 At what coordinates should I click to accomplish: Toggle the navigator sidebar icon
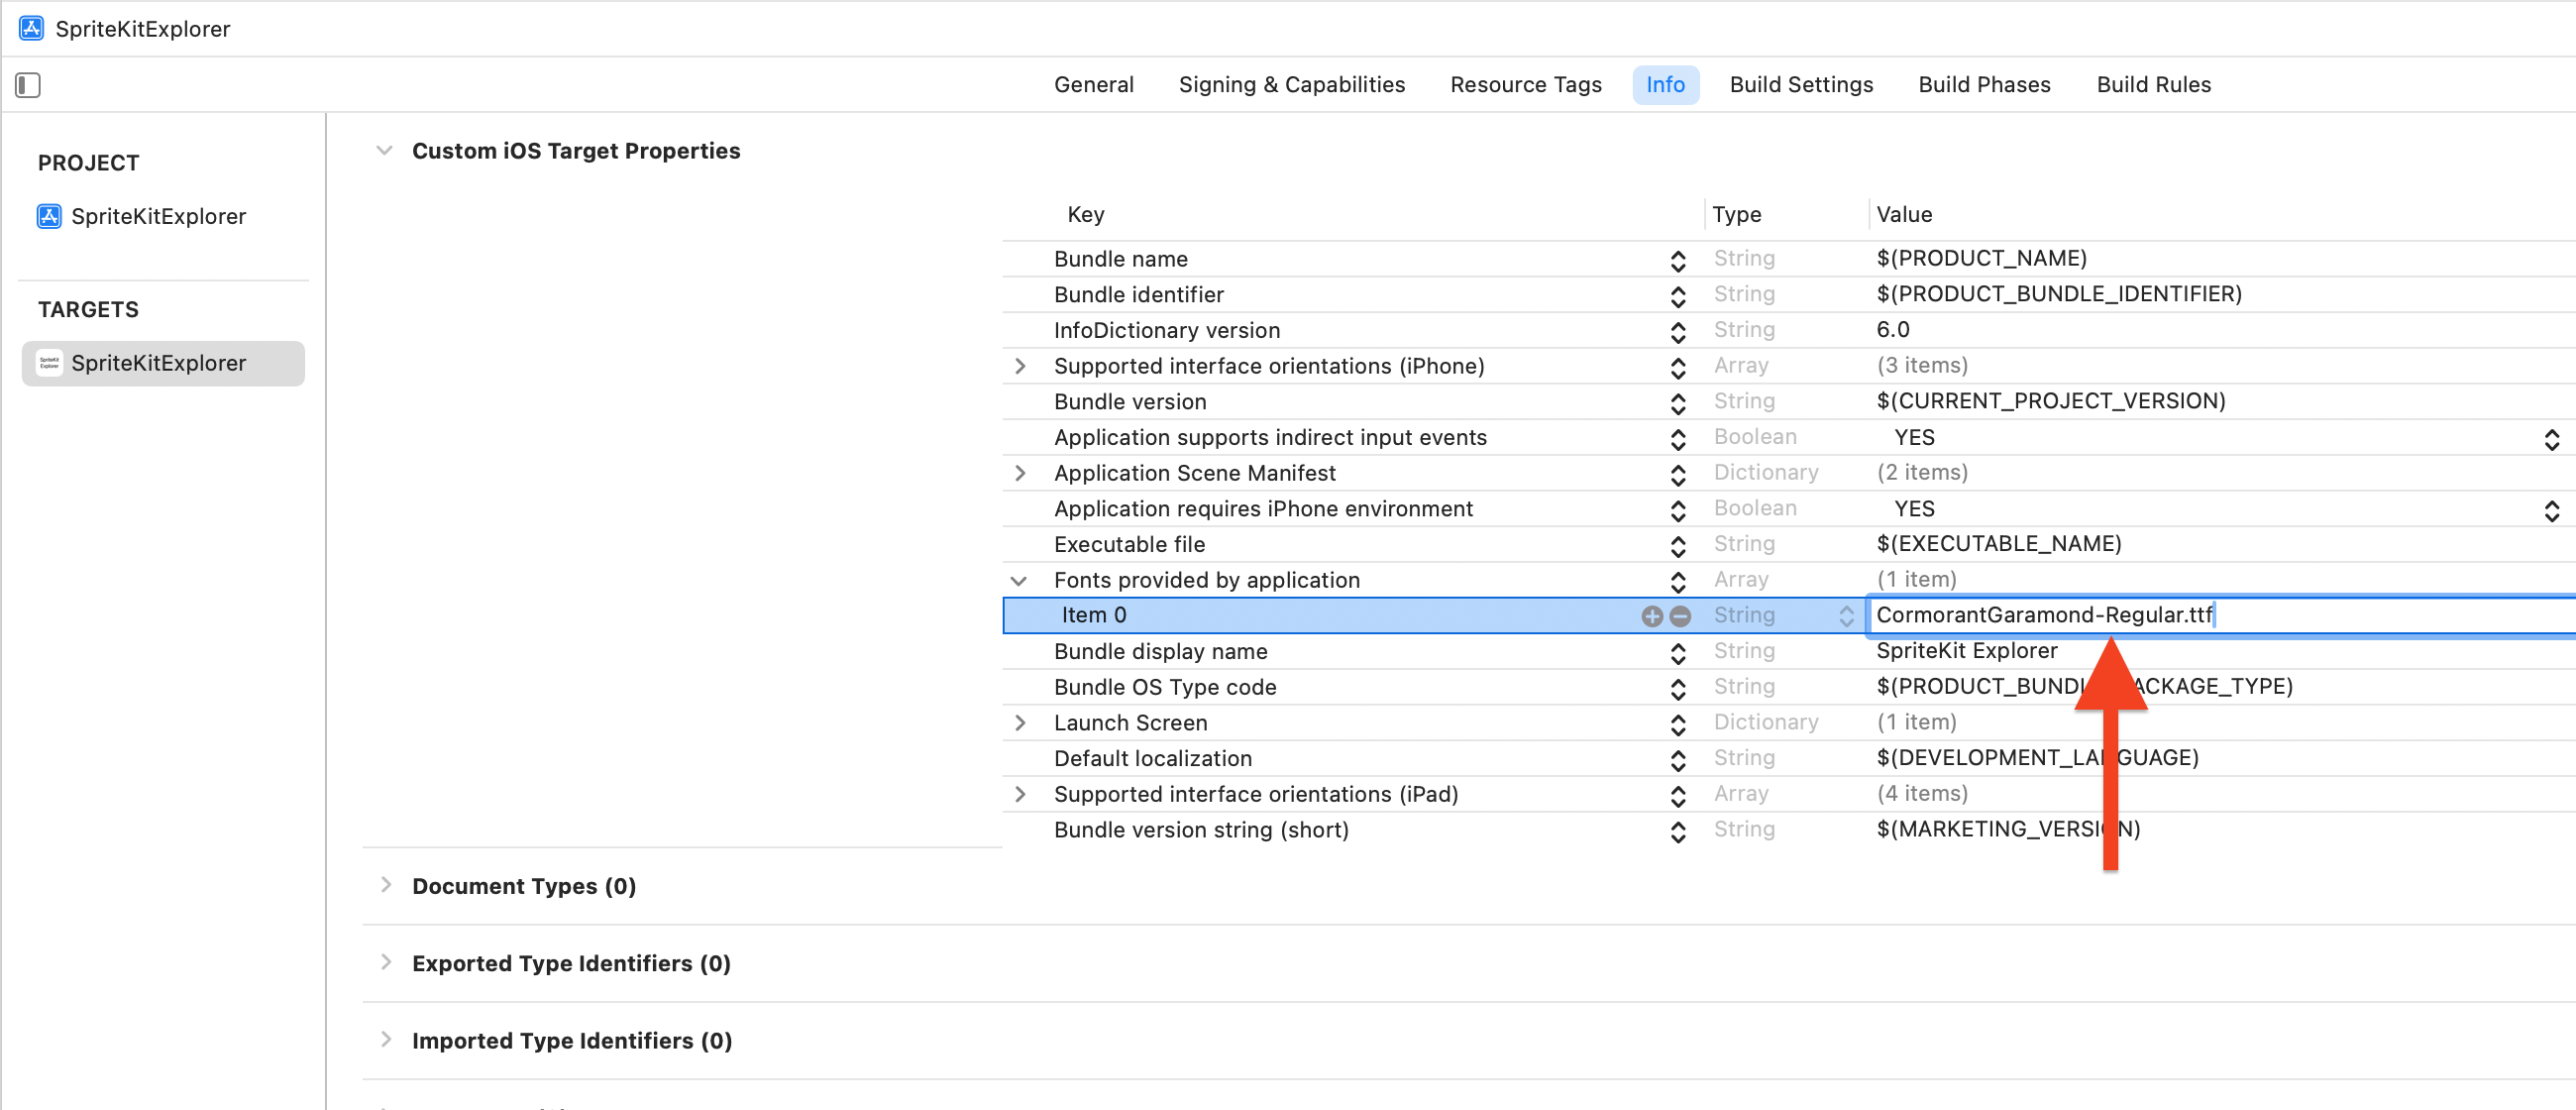tap(28, 85)
